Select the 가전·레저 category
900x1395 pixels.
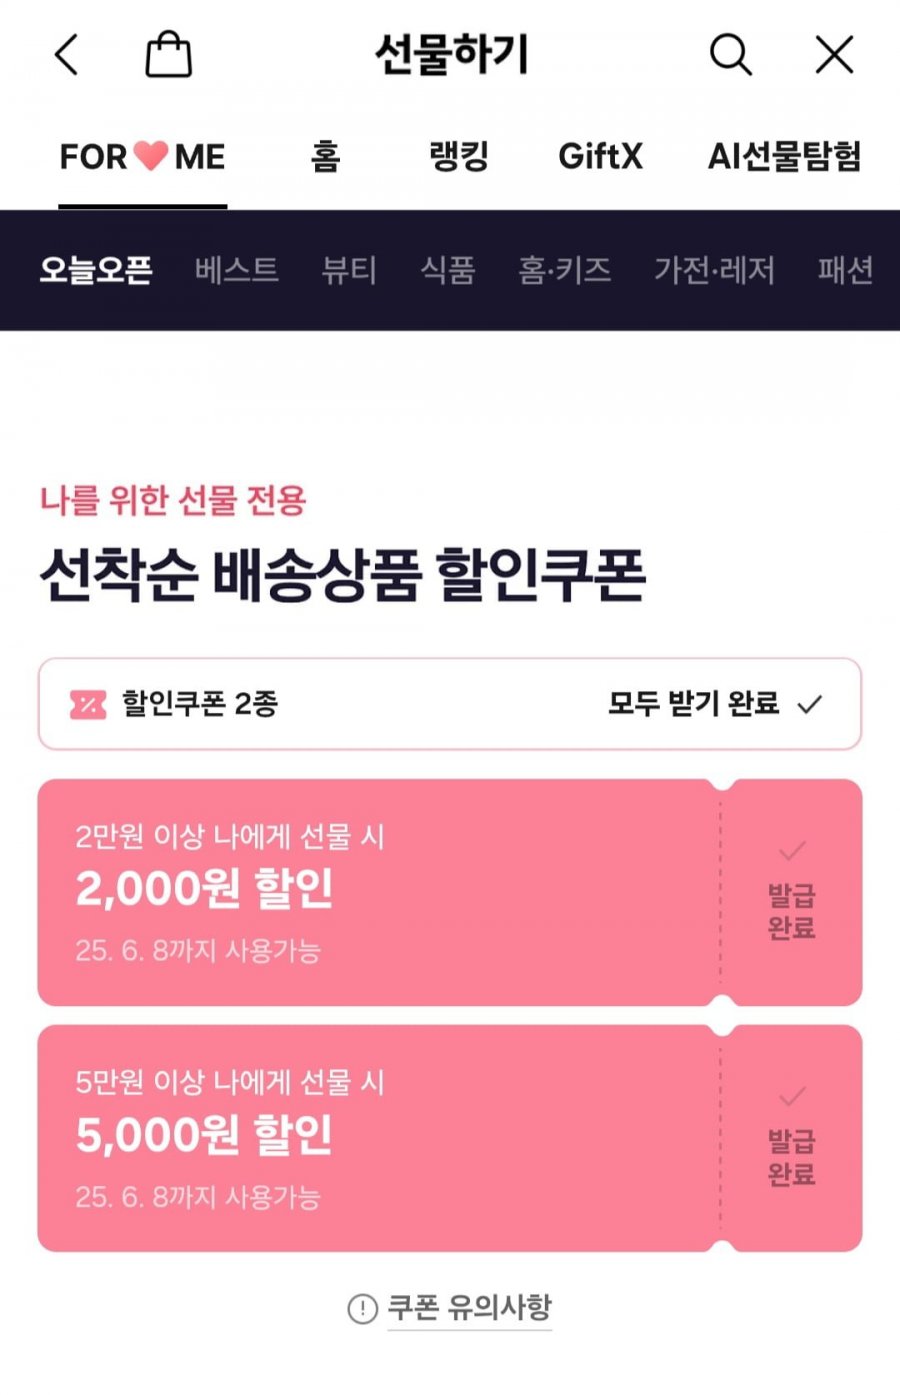(714, 270)
